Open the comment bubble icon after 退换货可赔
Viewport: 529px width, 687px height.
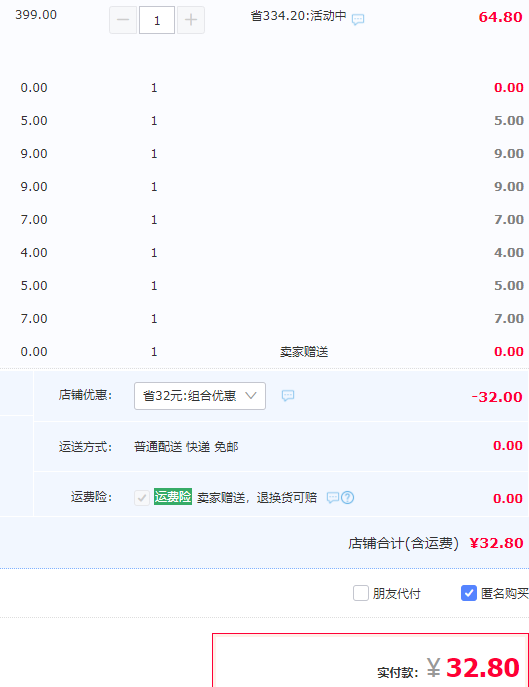(333, 498)
